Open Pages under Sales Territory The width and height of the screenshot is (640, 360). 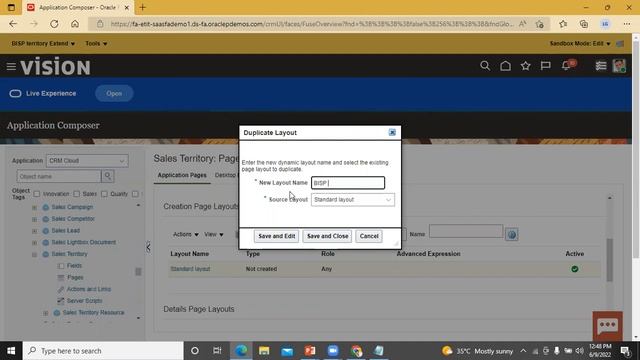coord(75,278)
